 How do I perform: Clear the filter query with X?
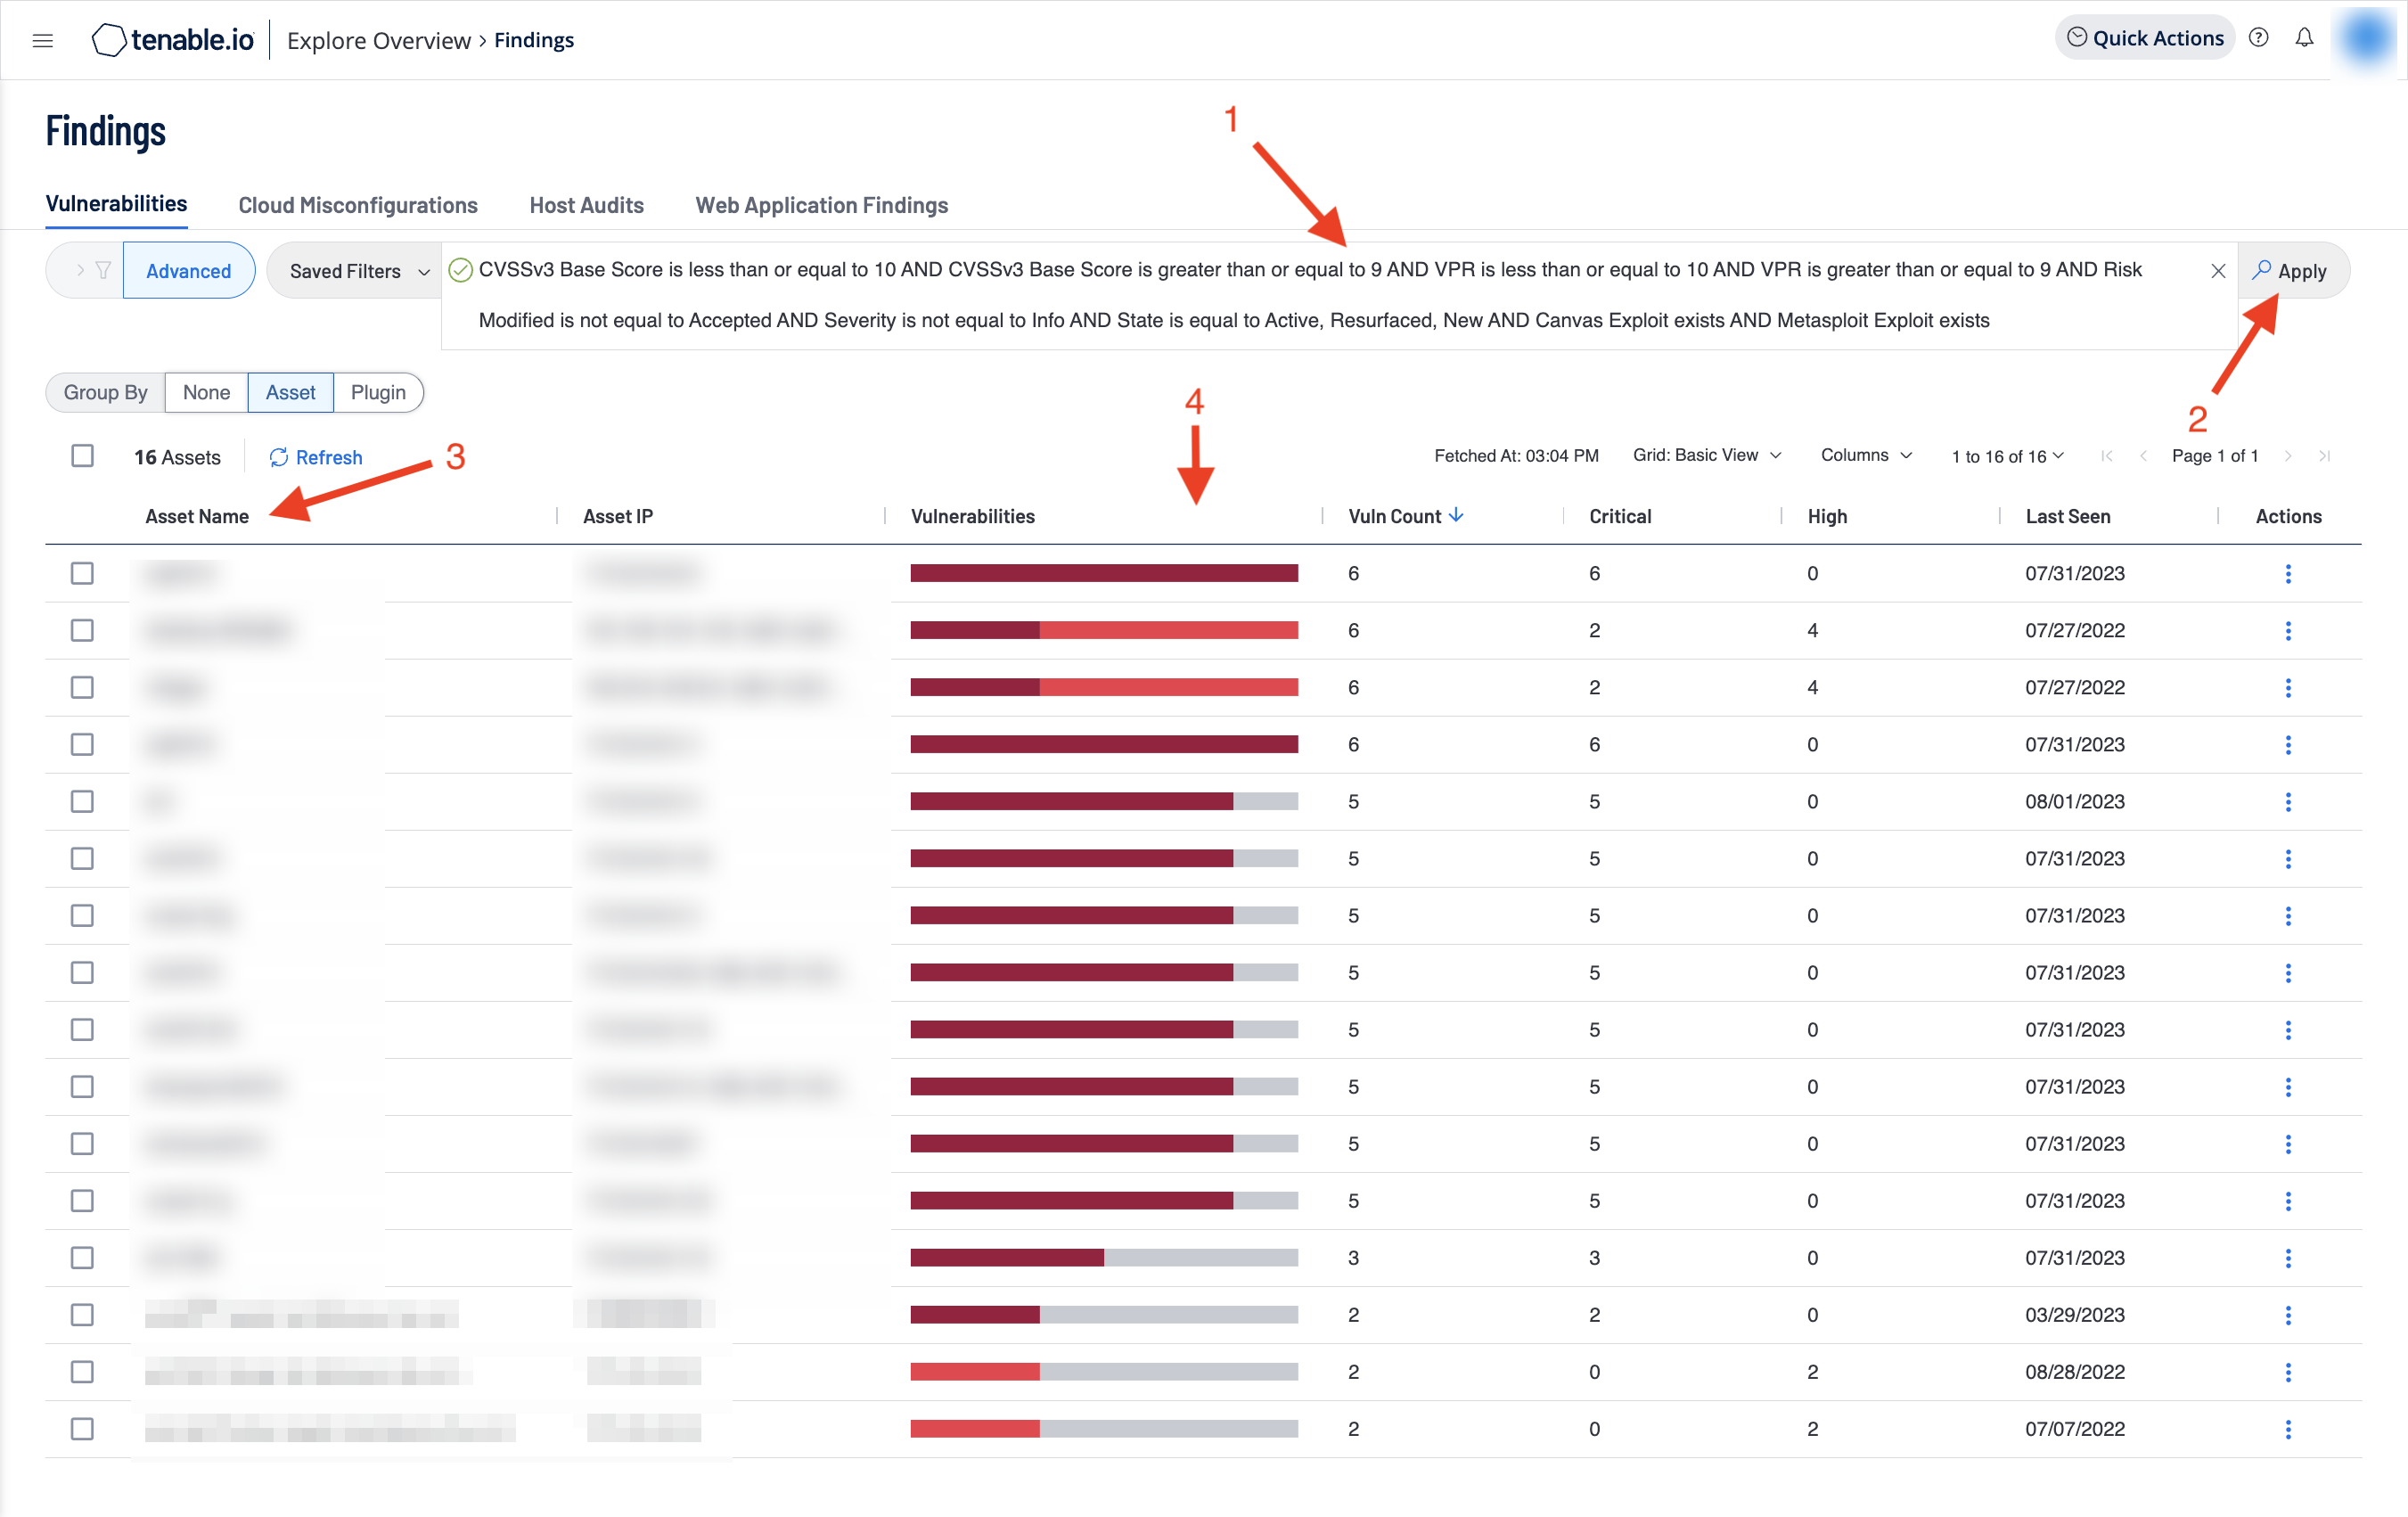pos(2217,271)
